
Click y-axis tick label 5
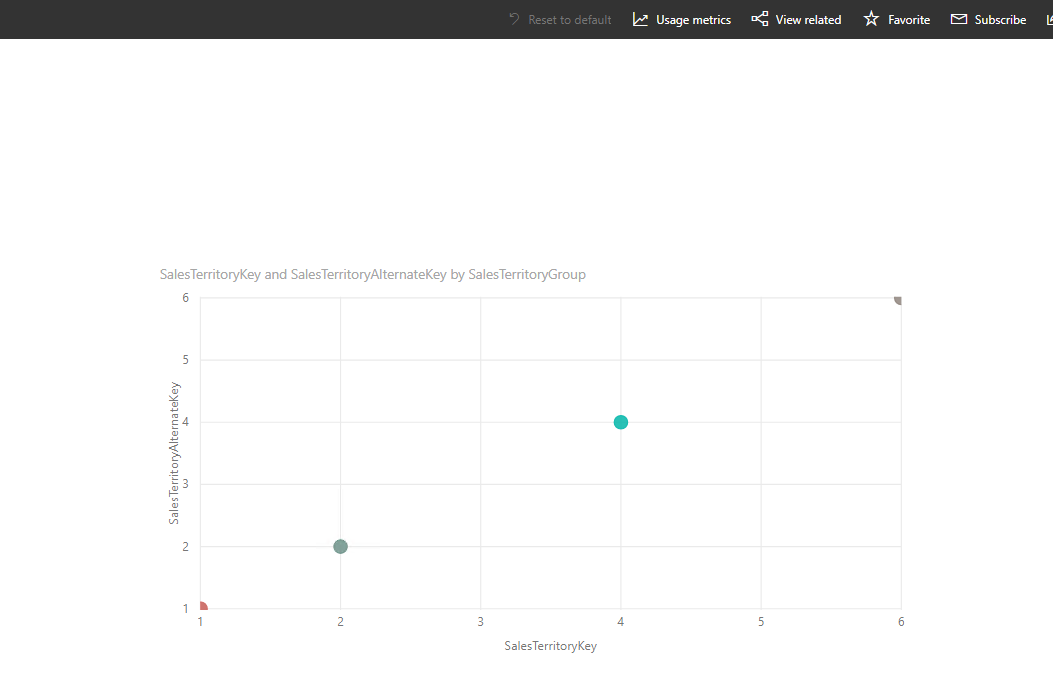coord(185,360)
